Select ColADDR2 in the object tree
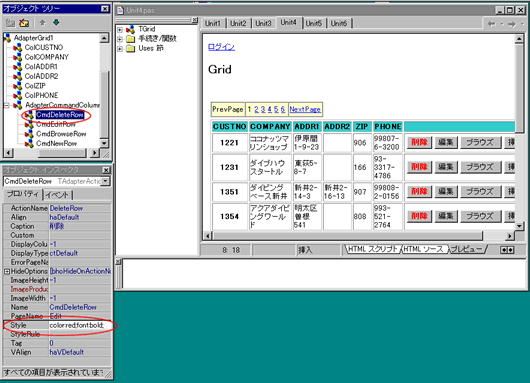530x383 pixels. [42, 76]
